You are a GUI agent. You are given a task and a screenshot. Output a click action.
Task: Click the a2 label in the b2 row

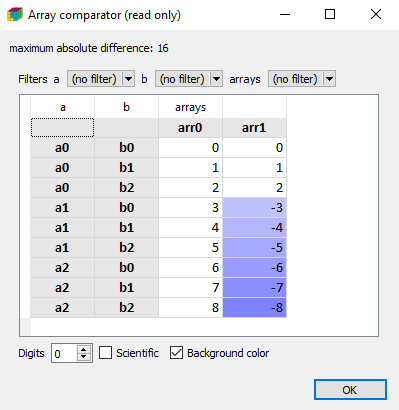click(x=63, y=307)
